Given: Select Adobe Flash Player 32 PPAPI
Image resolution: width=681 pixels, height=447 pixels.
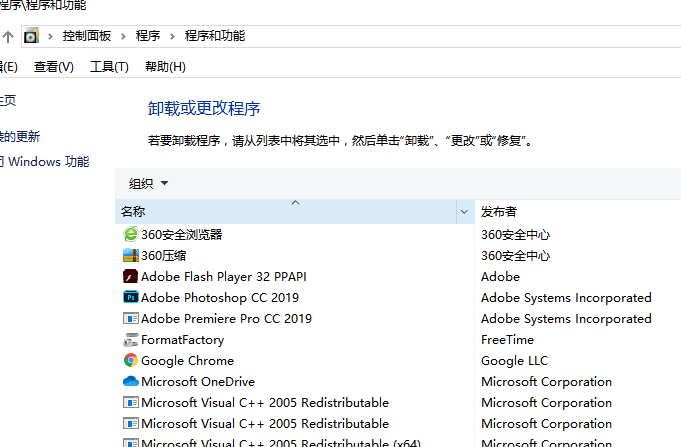Looking at the screenshot, I should click(x=224, y=277).
